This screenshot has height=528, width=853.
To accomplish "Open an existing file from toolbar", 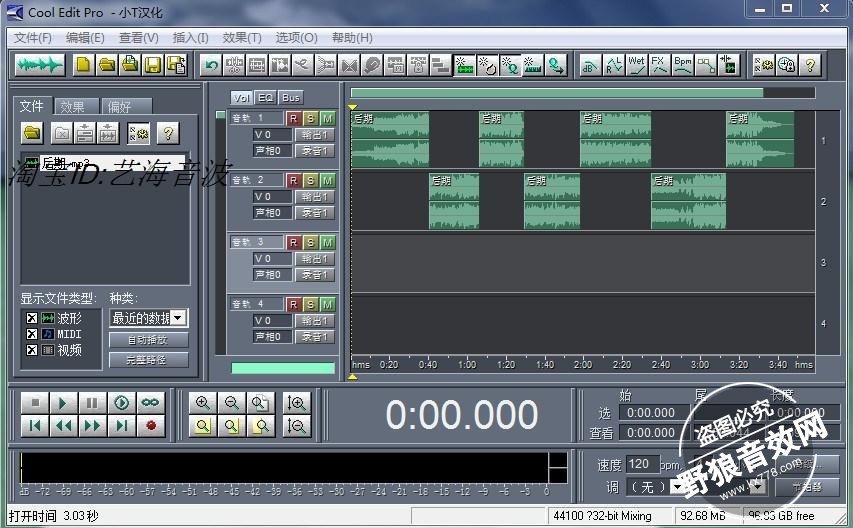I will pyautogui.click(x=107, y=65).
